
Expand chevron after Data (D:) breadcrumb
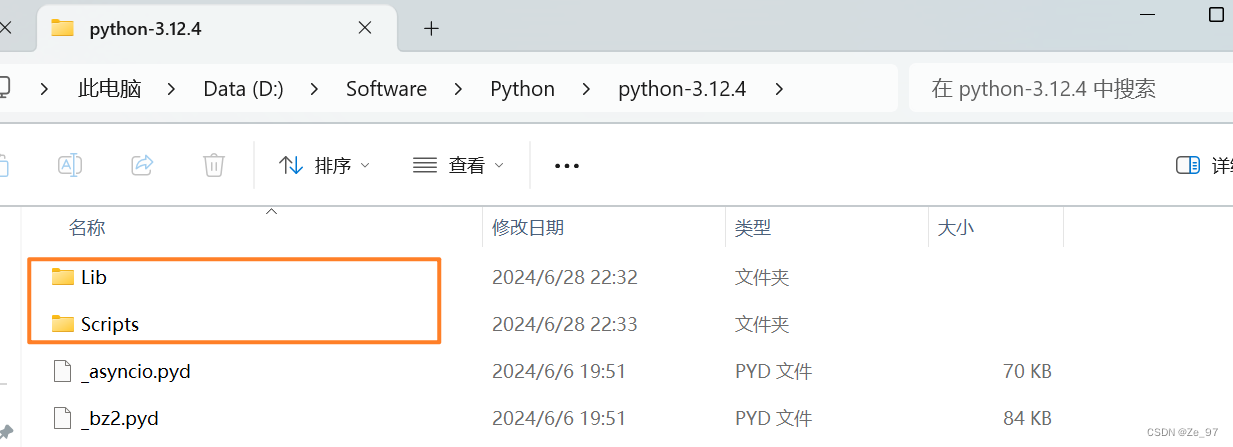[x=315, y=89]
